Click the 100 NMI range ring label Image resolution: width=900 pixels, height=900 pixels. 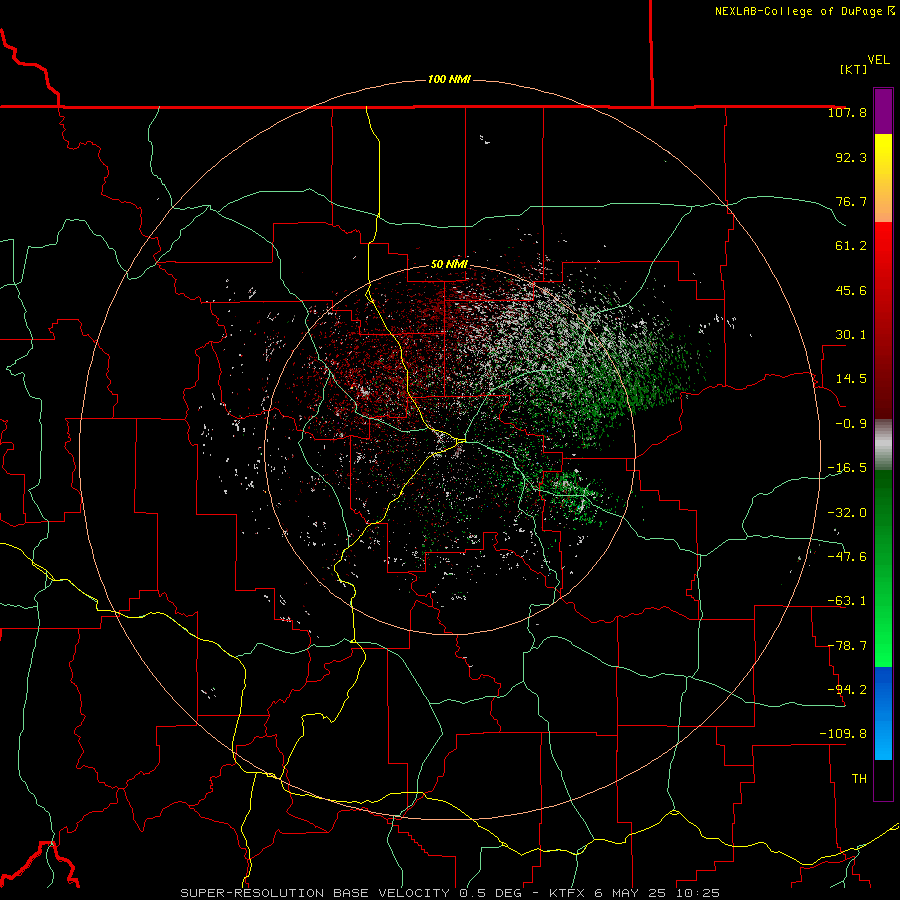[x=449, y=79]
